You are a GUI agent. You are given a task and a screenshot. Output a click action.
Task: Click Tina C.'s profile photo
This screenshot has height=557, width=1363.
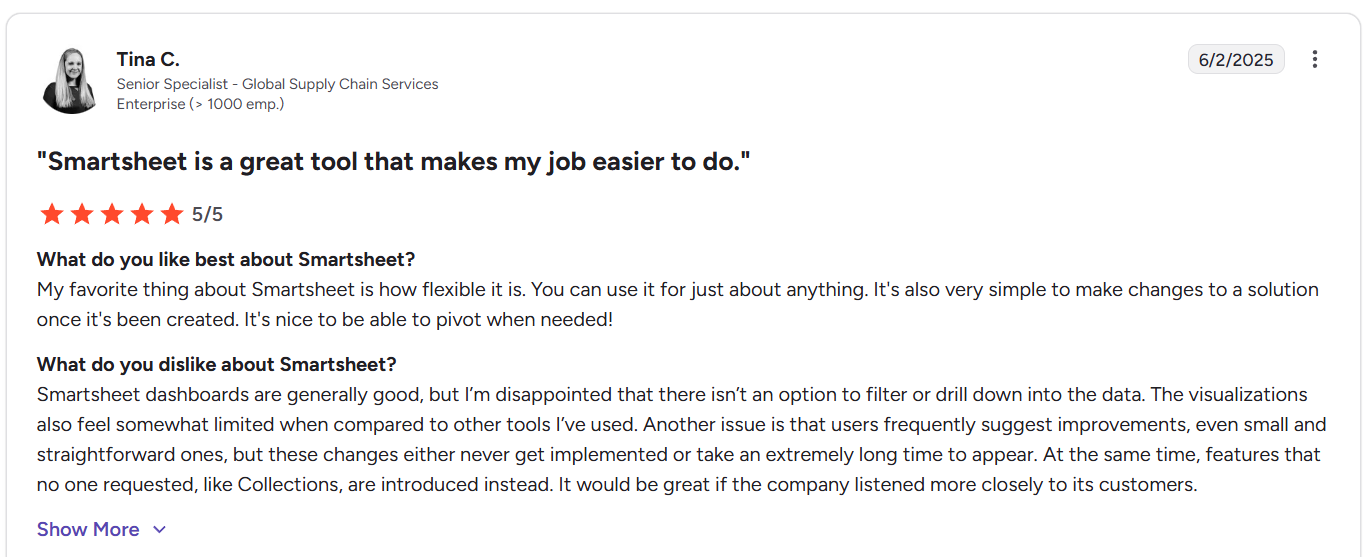click(70, 80)
